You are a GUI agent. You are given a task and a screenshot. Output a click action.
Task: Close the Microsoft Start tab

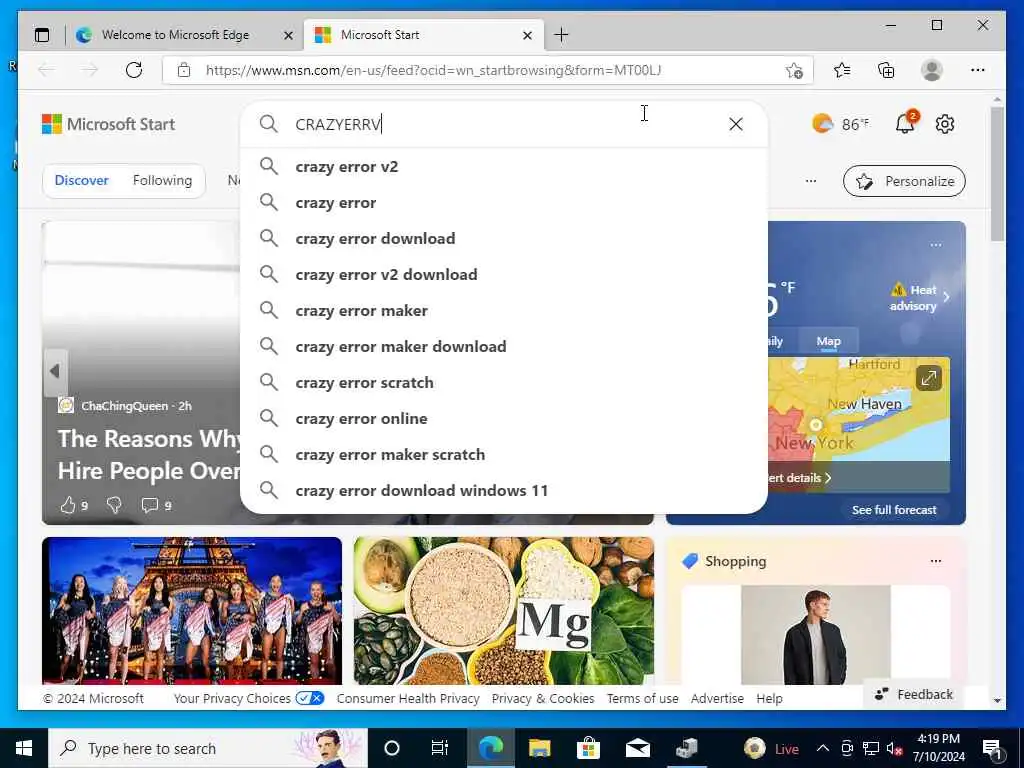528,35
